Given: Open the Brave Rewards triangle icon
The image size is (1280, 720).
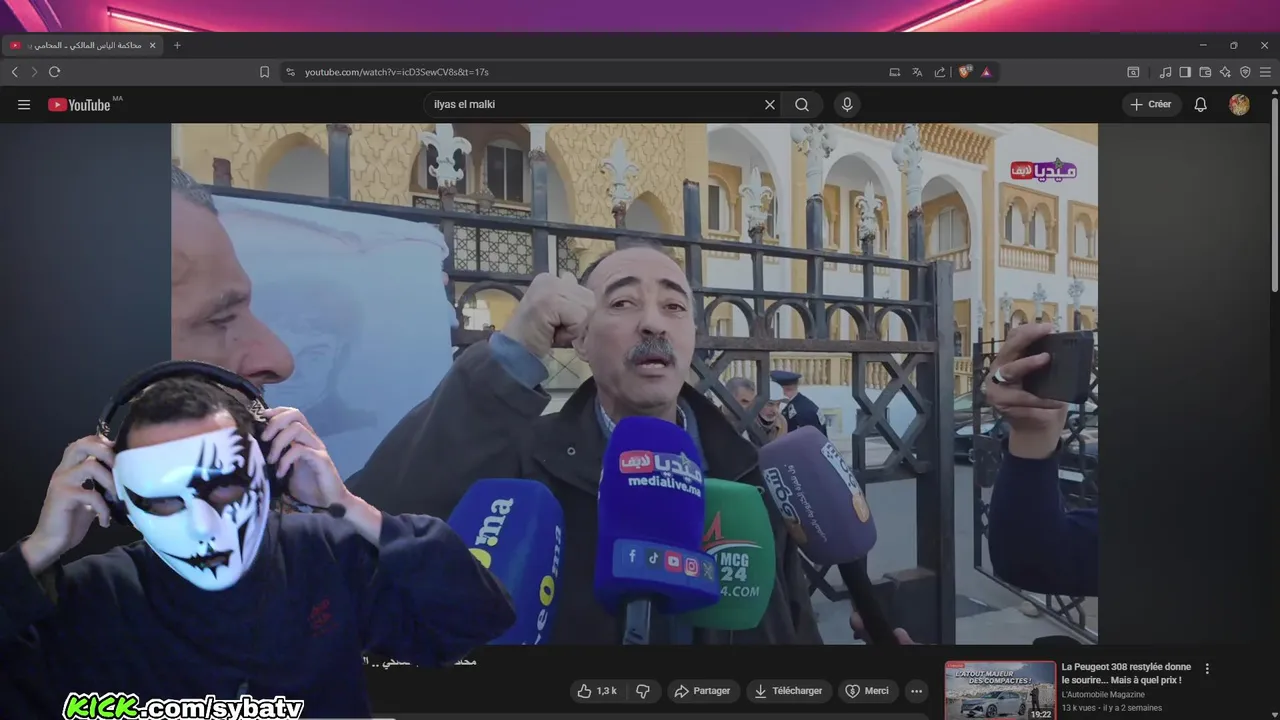Looking at the screenshot, I should (x=986, y=72).
